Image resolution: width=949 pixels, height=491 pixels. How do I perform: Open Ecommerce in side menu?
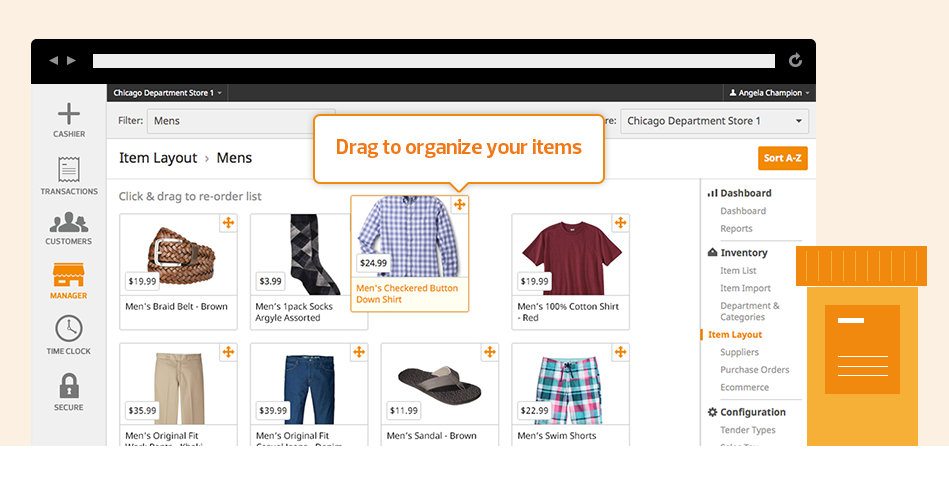click(x=744, y=387)
